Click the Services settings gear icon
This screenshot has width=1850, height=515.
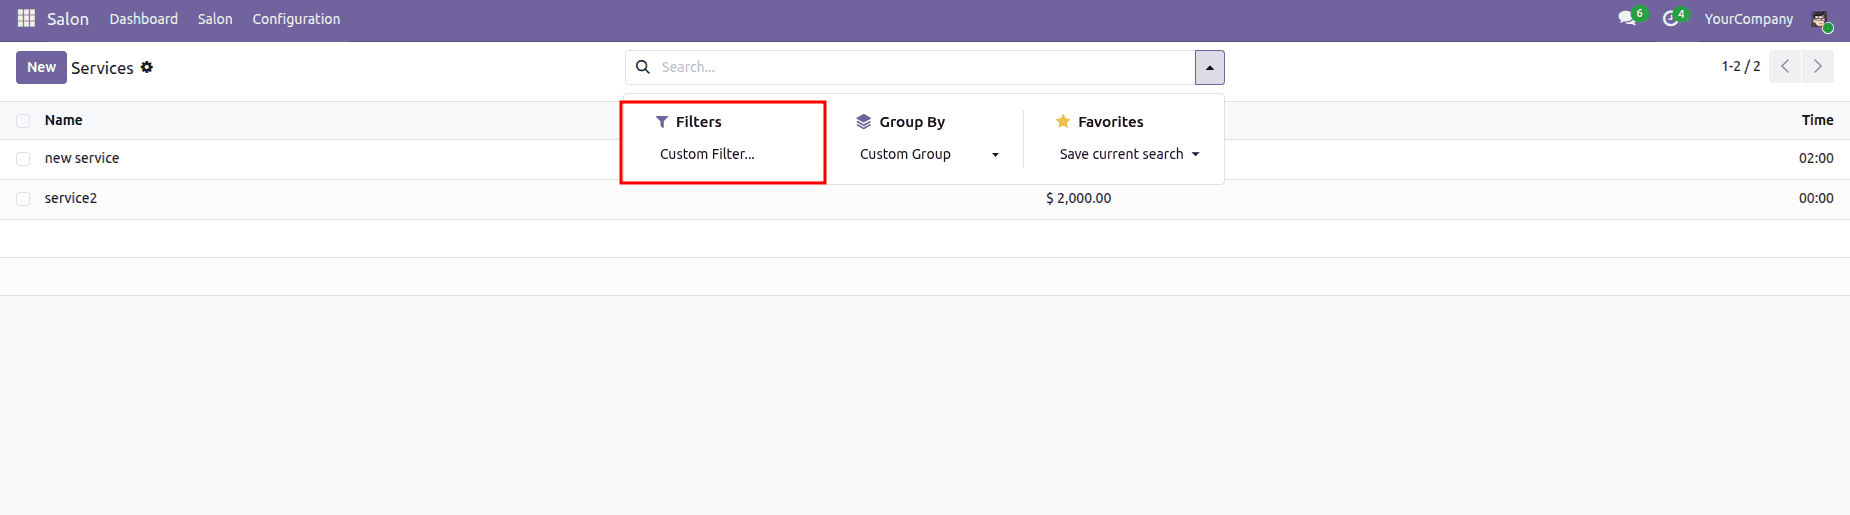[x=147, y=67]
